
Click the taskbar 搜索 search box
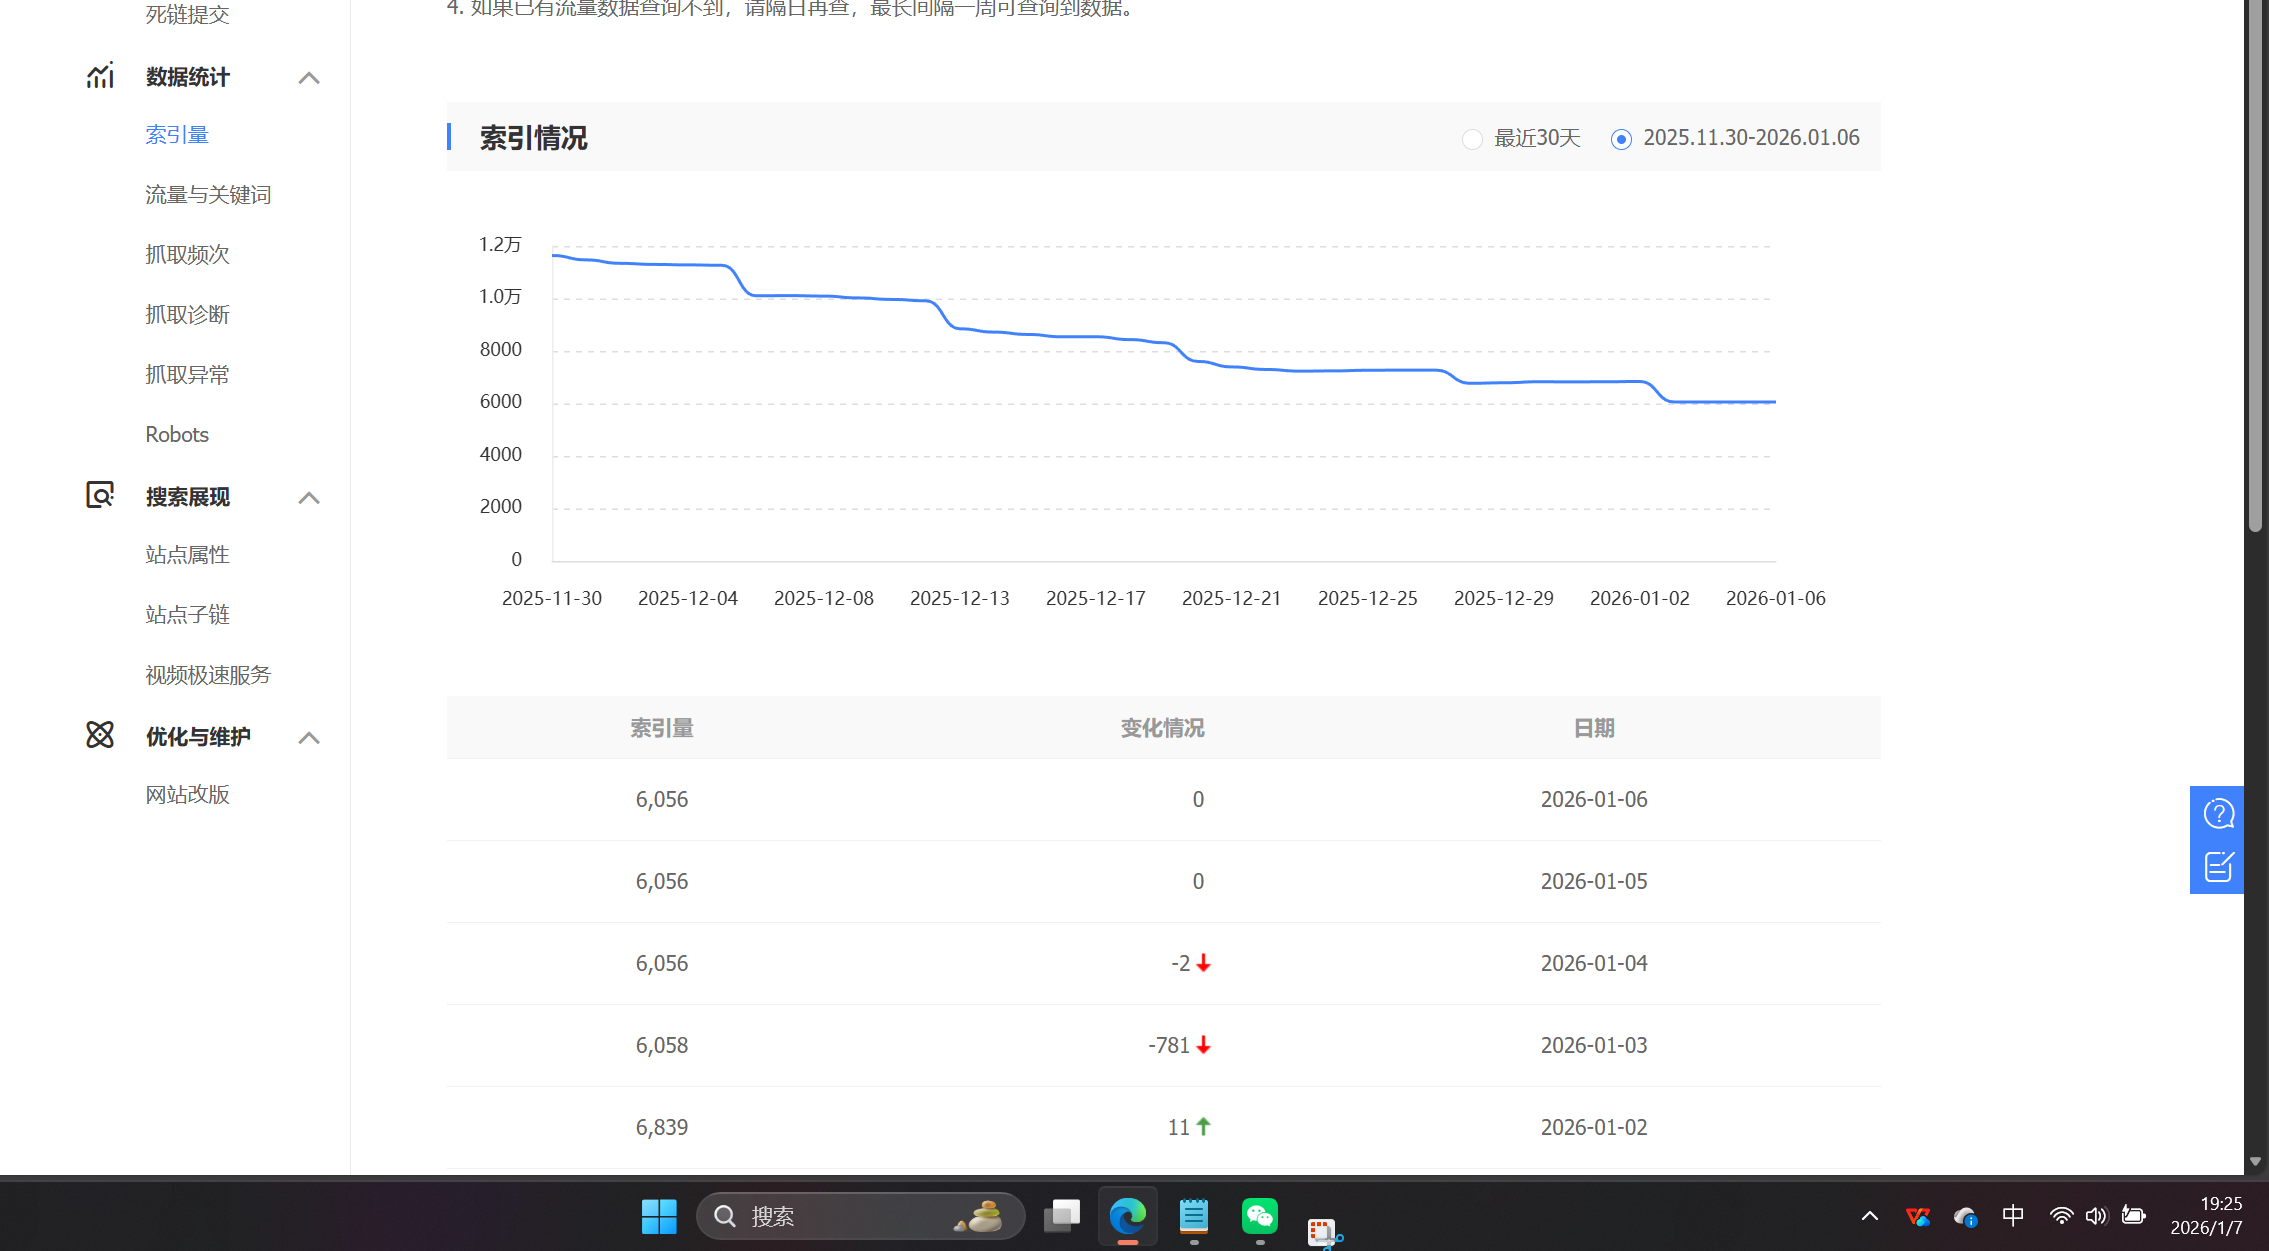click(x=860, y=1216)
